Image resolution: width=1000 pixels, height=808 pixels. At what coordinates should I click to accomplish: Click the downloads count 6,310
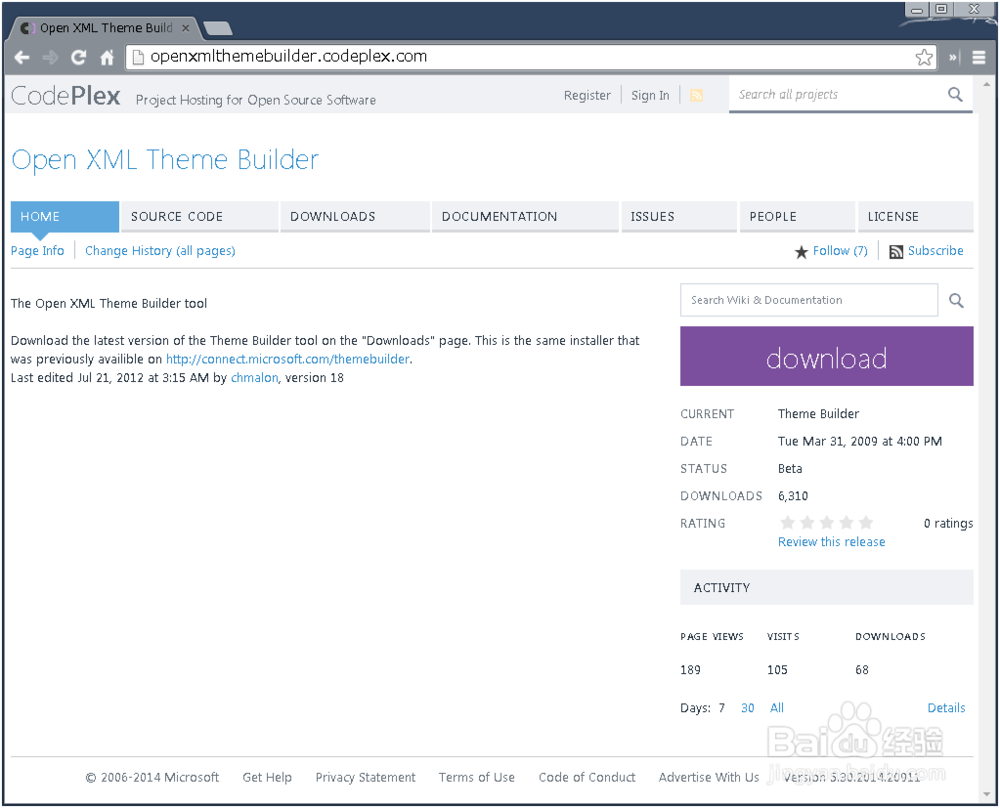pyautogui.click(x=793, y=496)
